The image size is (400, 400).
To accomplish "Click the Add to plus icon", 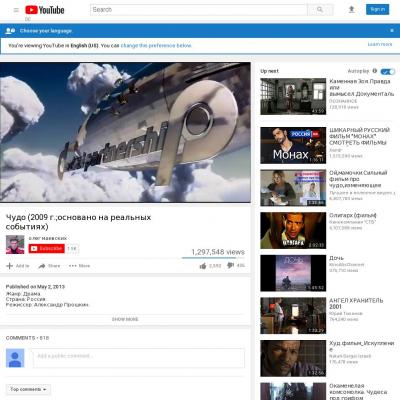I will tap(10, 266).
